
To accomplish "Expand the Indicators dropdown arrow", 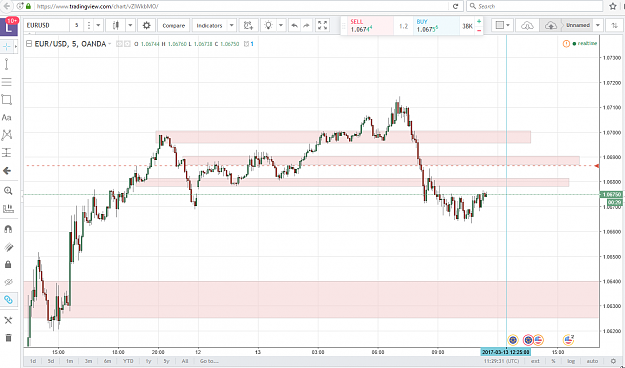I will click(x=231, y=26).
